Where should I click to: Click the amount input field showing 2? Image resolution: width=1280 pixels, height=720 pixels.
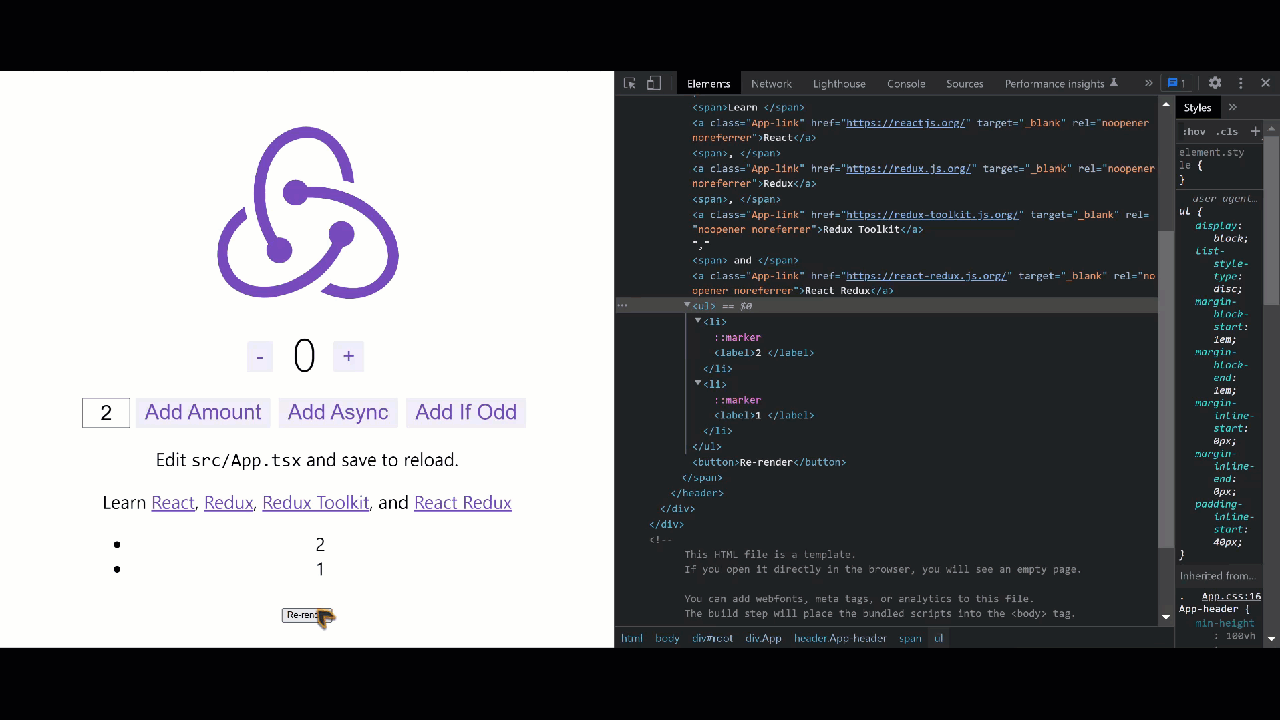pos(106,412)
